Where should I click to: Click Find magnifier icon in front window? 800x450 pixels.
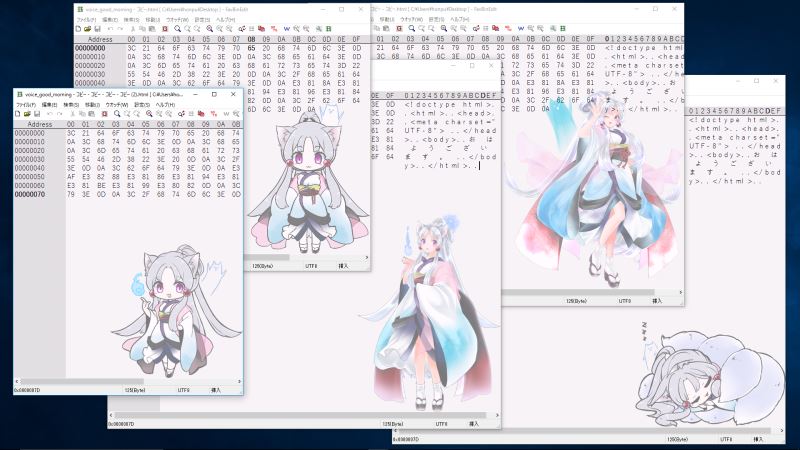pos(117,114)
